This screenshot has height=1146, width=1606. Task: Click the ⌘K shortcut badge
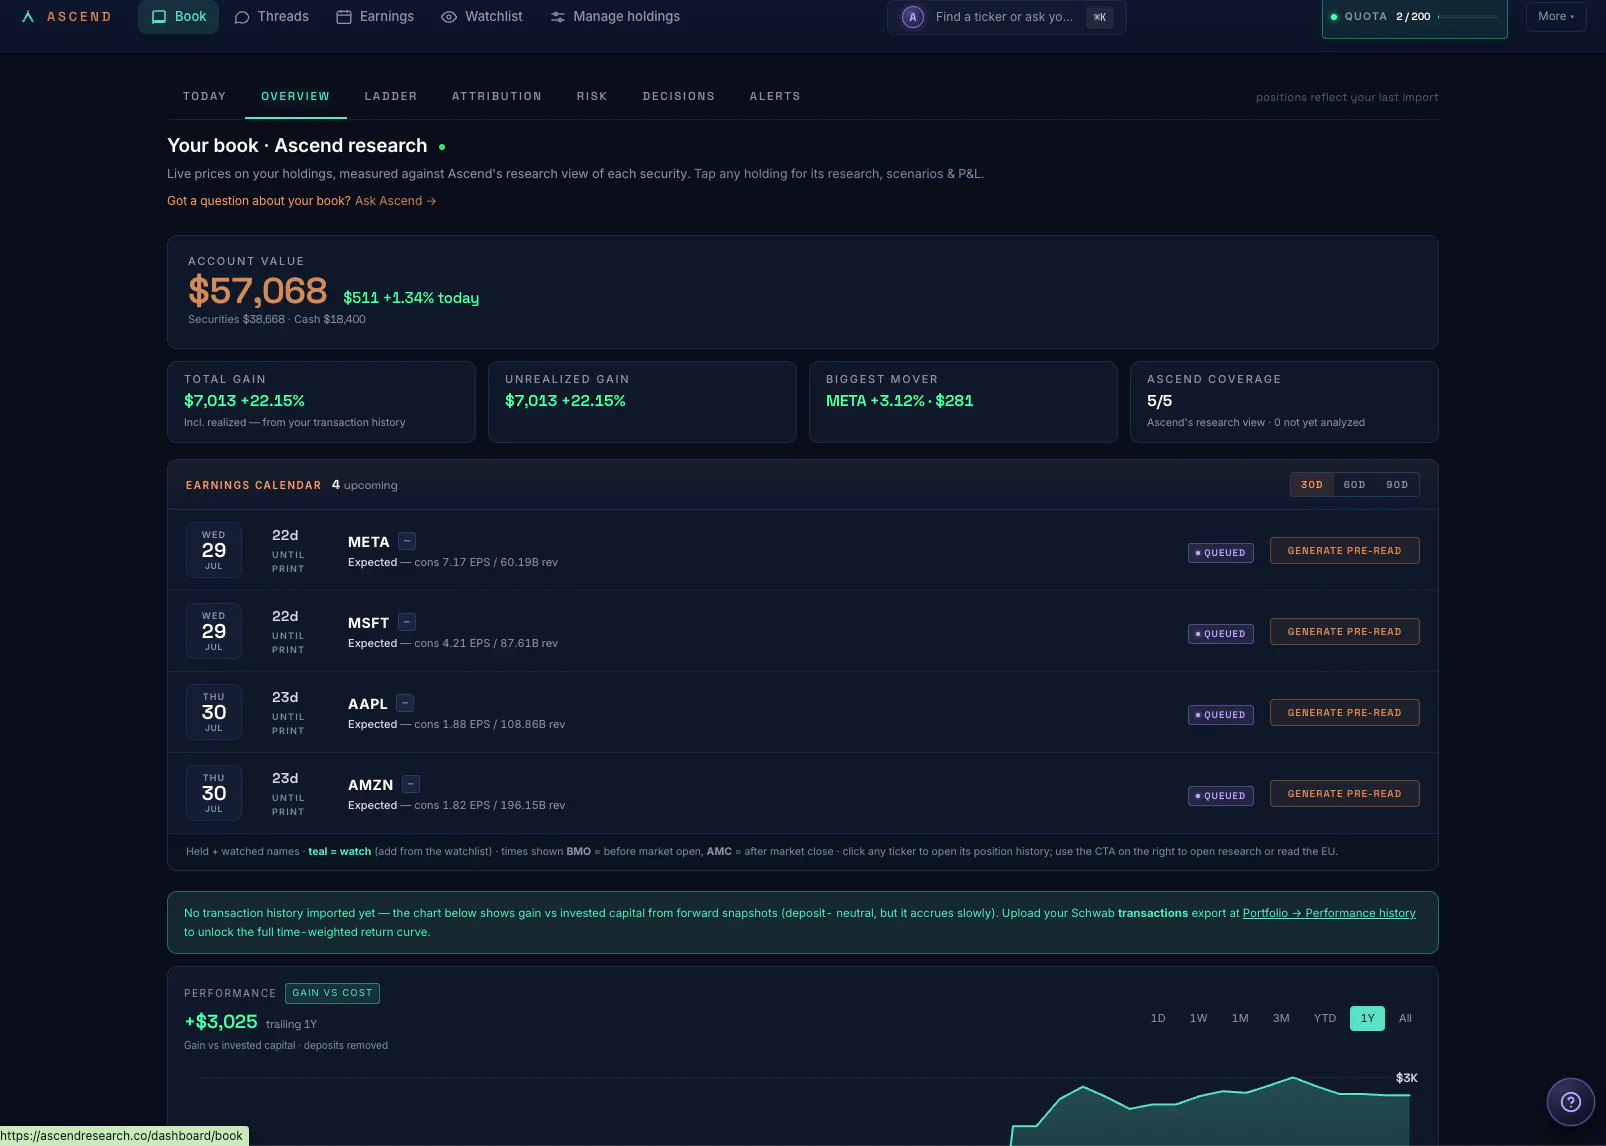click(1099, 17)
